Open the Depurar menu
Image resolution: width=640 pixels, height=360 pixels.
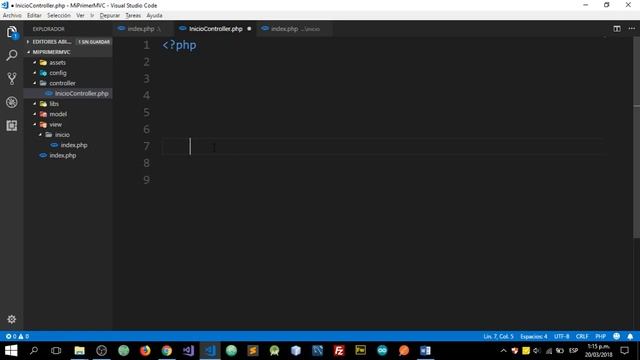click(110, 16)
